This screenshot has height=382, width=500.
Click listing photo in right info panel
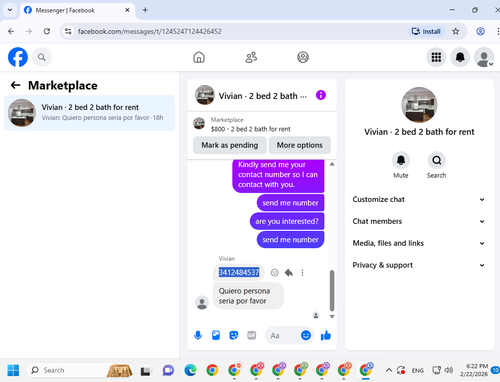(x=419, y=105)
